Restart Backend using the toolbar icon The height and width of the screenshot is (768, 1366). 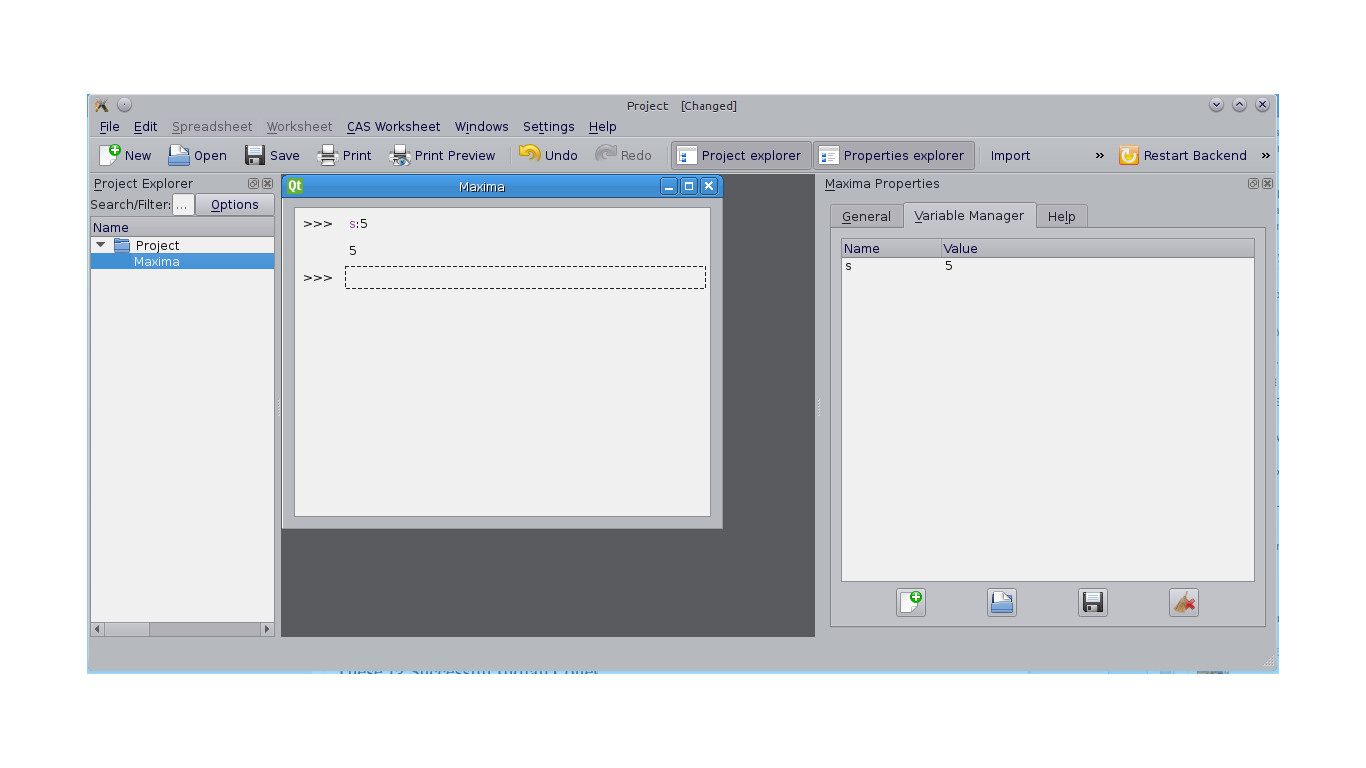[x=1128, y=155]
